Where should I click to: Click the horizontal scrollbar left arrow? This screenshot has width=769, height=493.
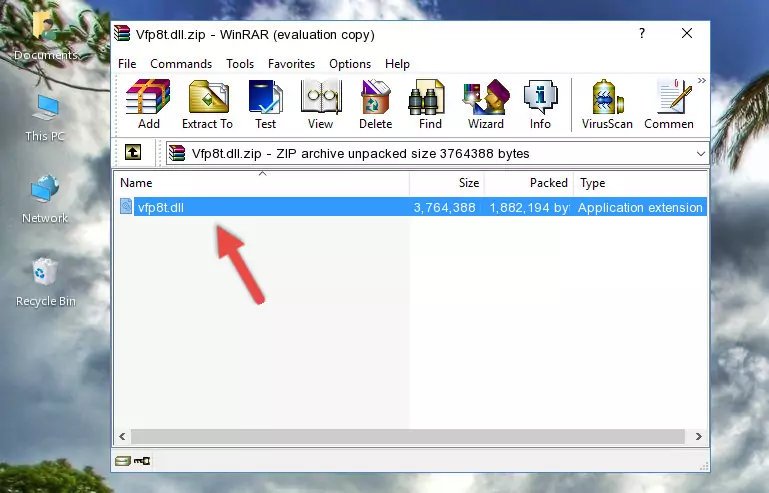pyautogui.click(x=123, y=436)
